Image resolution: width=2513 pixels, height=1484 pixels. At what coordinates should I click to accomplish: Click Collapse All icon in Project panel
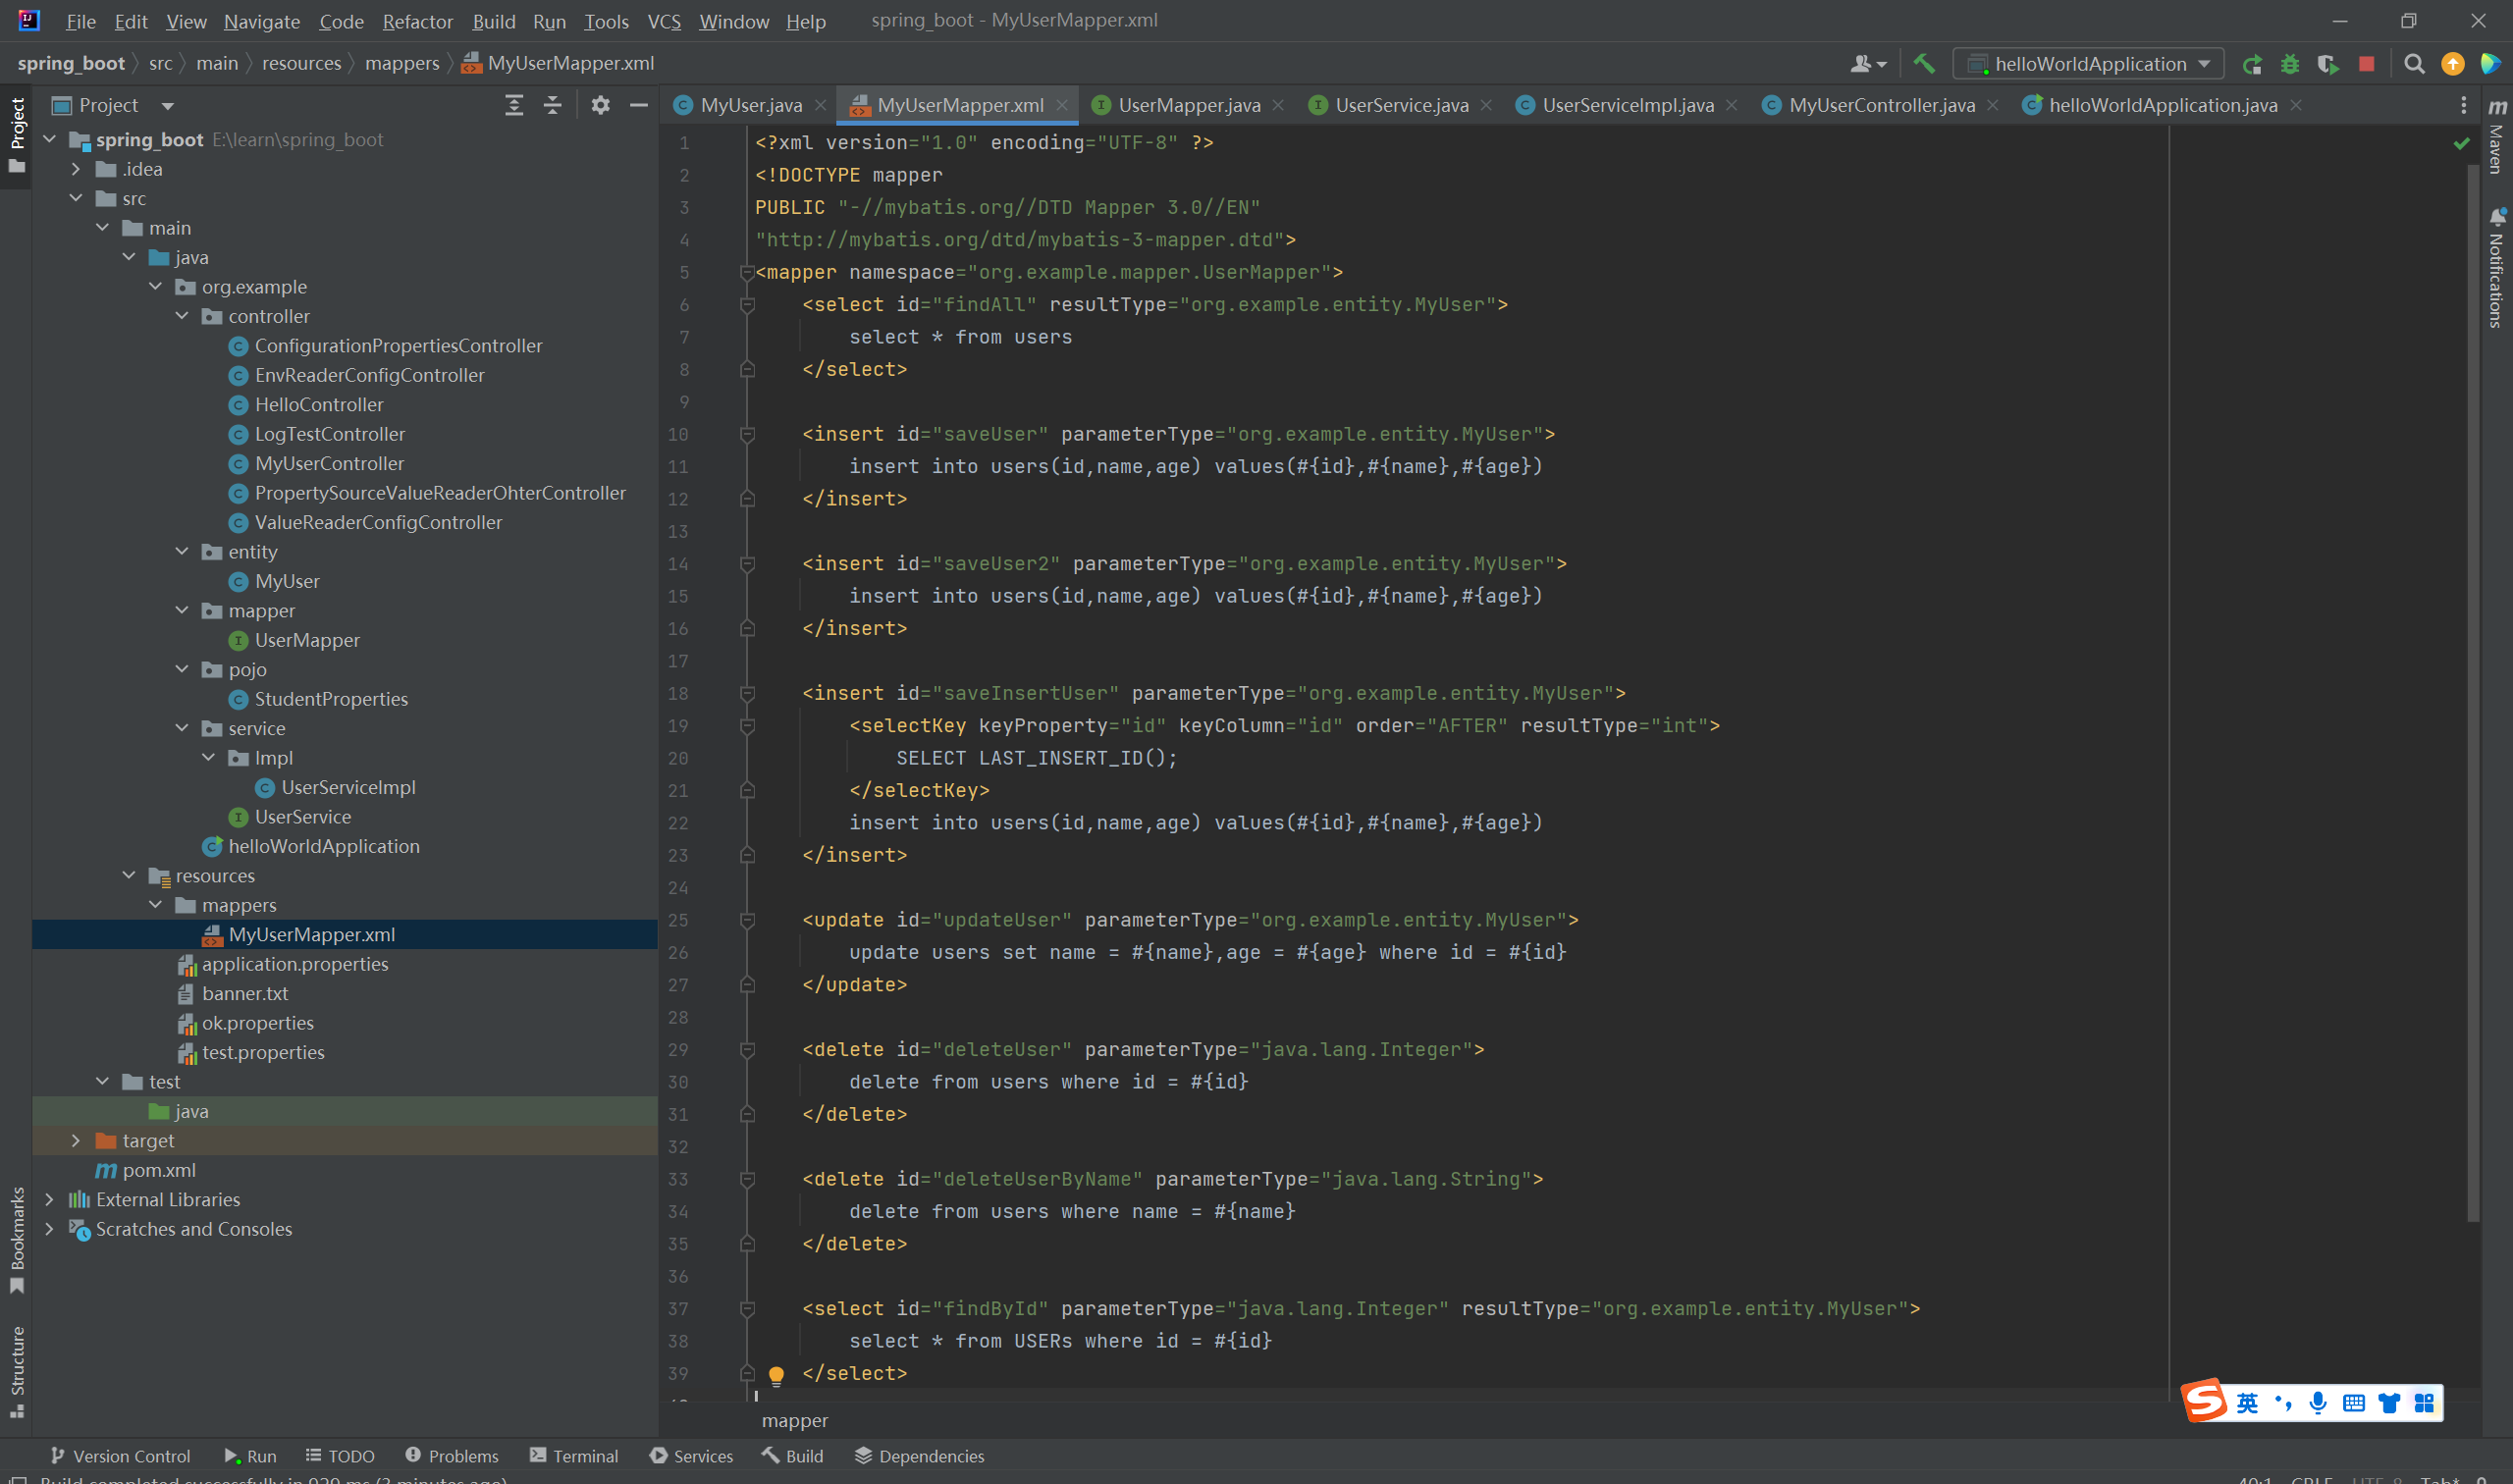(x=552, y=105)
